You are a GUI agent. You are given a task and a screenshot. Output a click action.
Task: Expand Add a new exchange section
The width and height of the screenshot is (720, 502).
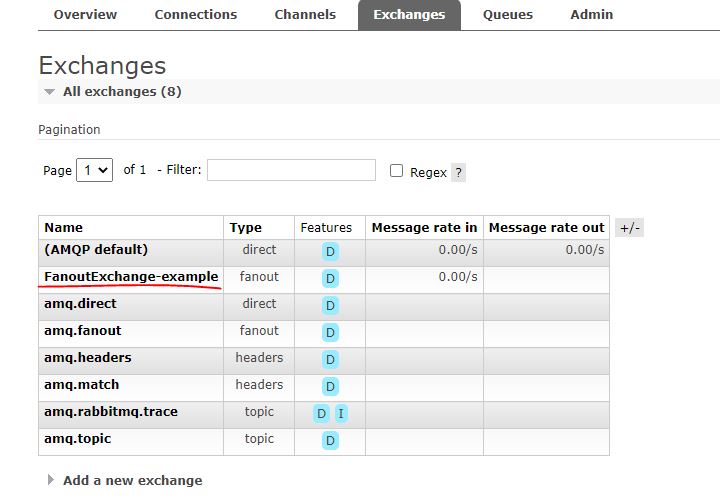click(131, 481)
